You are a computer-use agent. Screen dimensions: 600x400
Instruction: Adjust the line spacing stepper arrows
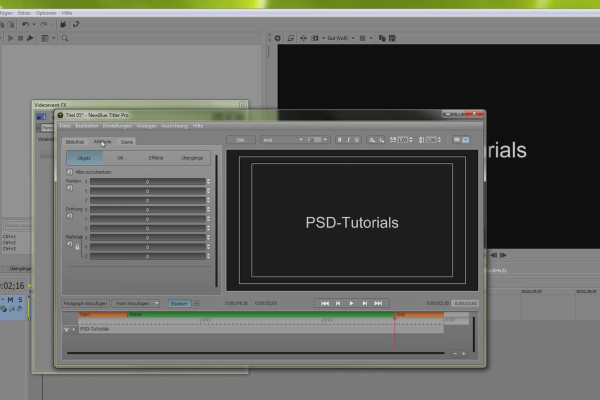click(439, 140)
